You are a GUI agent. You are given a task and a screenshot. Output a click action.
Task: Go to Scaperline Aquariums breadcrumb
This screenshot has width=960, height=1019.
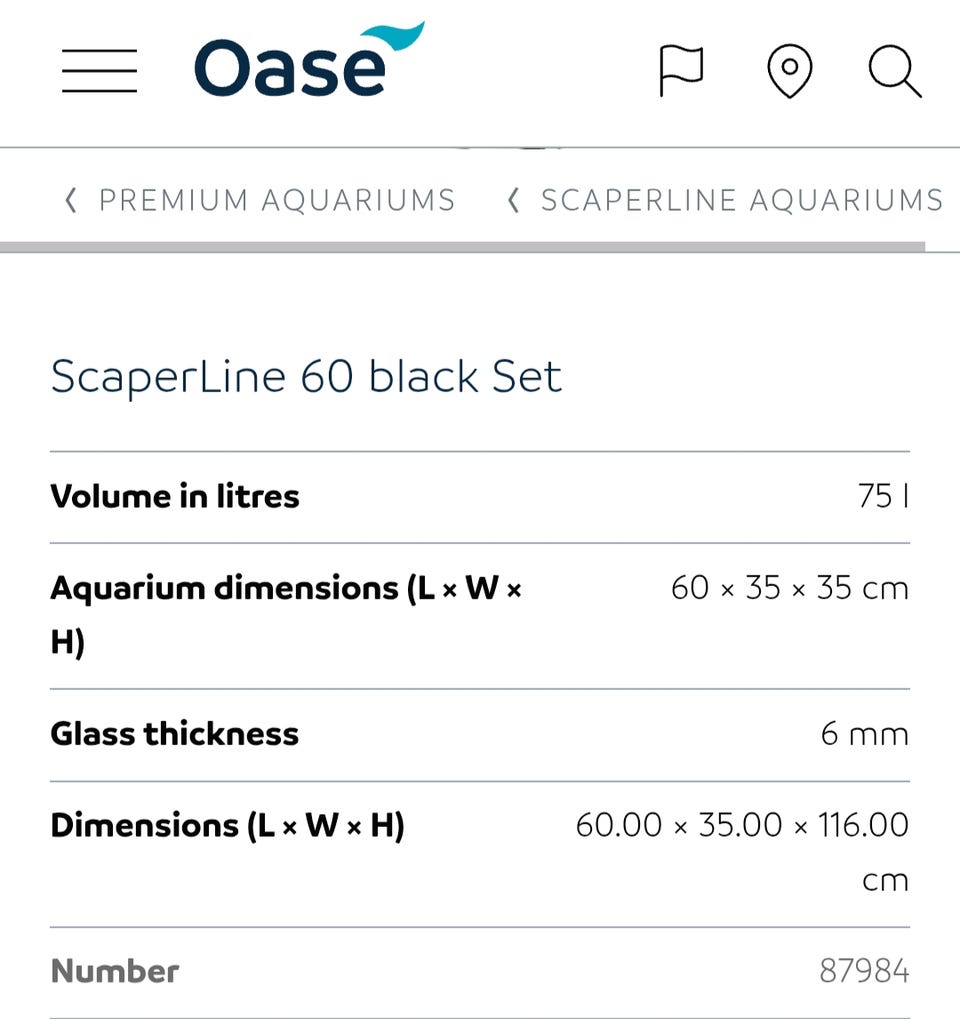click(741, 201)
